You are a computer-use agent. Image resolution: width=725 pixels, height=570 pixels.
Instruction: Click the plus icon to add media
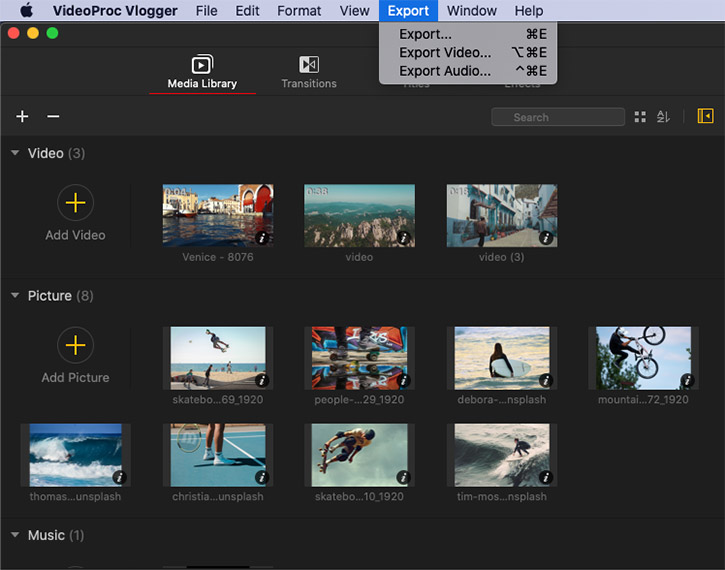(x=22, y=117)
